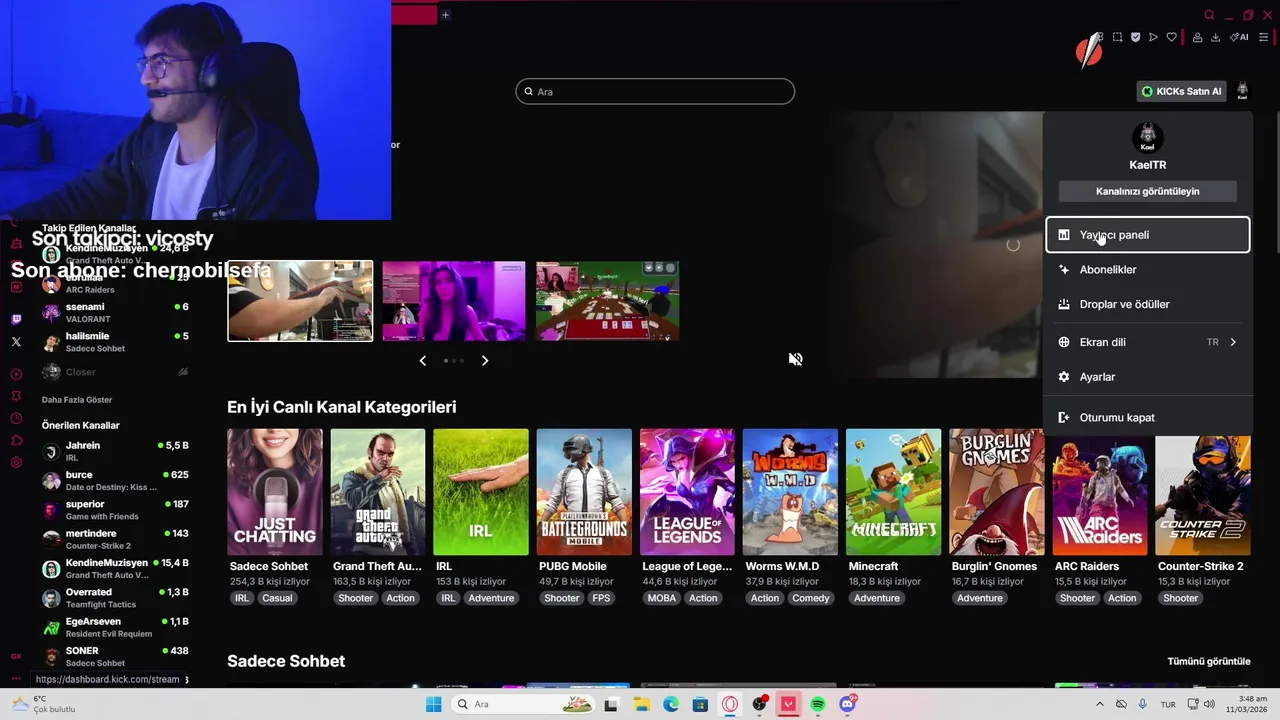The image size is (1280, 720).
Task: Open GX Corner icon in Opera sidebar
Action: 16,656
